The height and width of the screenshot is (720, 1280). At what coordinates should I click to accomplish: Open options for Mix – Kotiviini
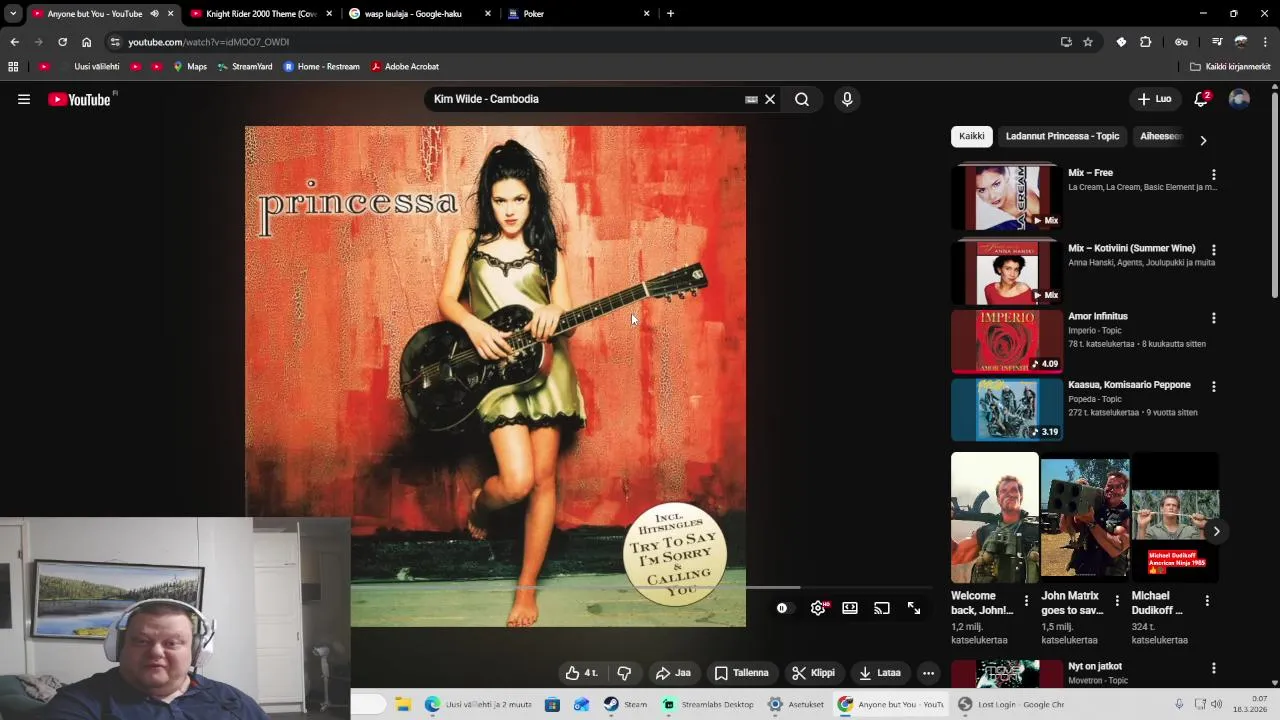pyautogui.click(x=1214, y=250)
